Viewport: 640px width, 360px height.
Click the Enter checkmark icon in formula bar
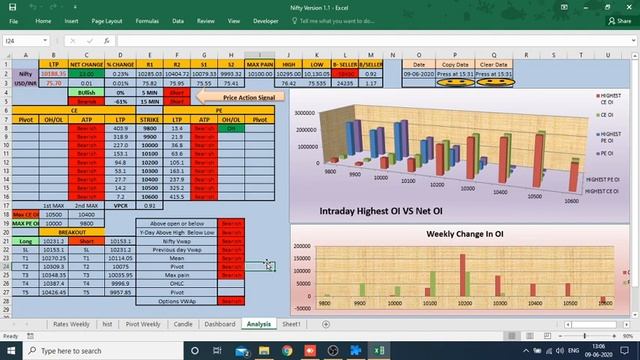coord(90,41)
